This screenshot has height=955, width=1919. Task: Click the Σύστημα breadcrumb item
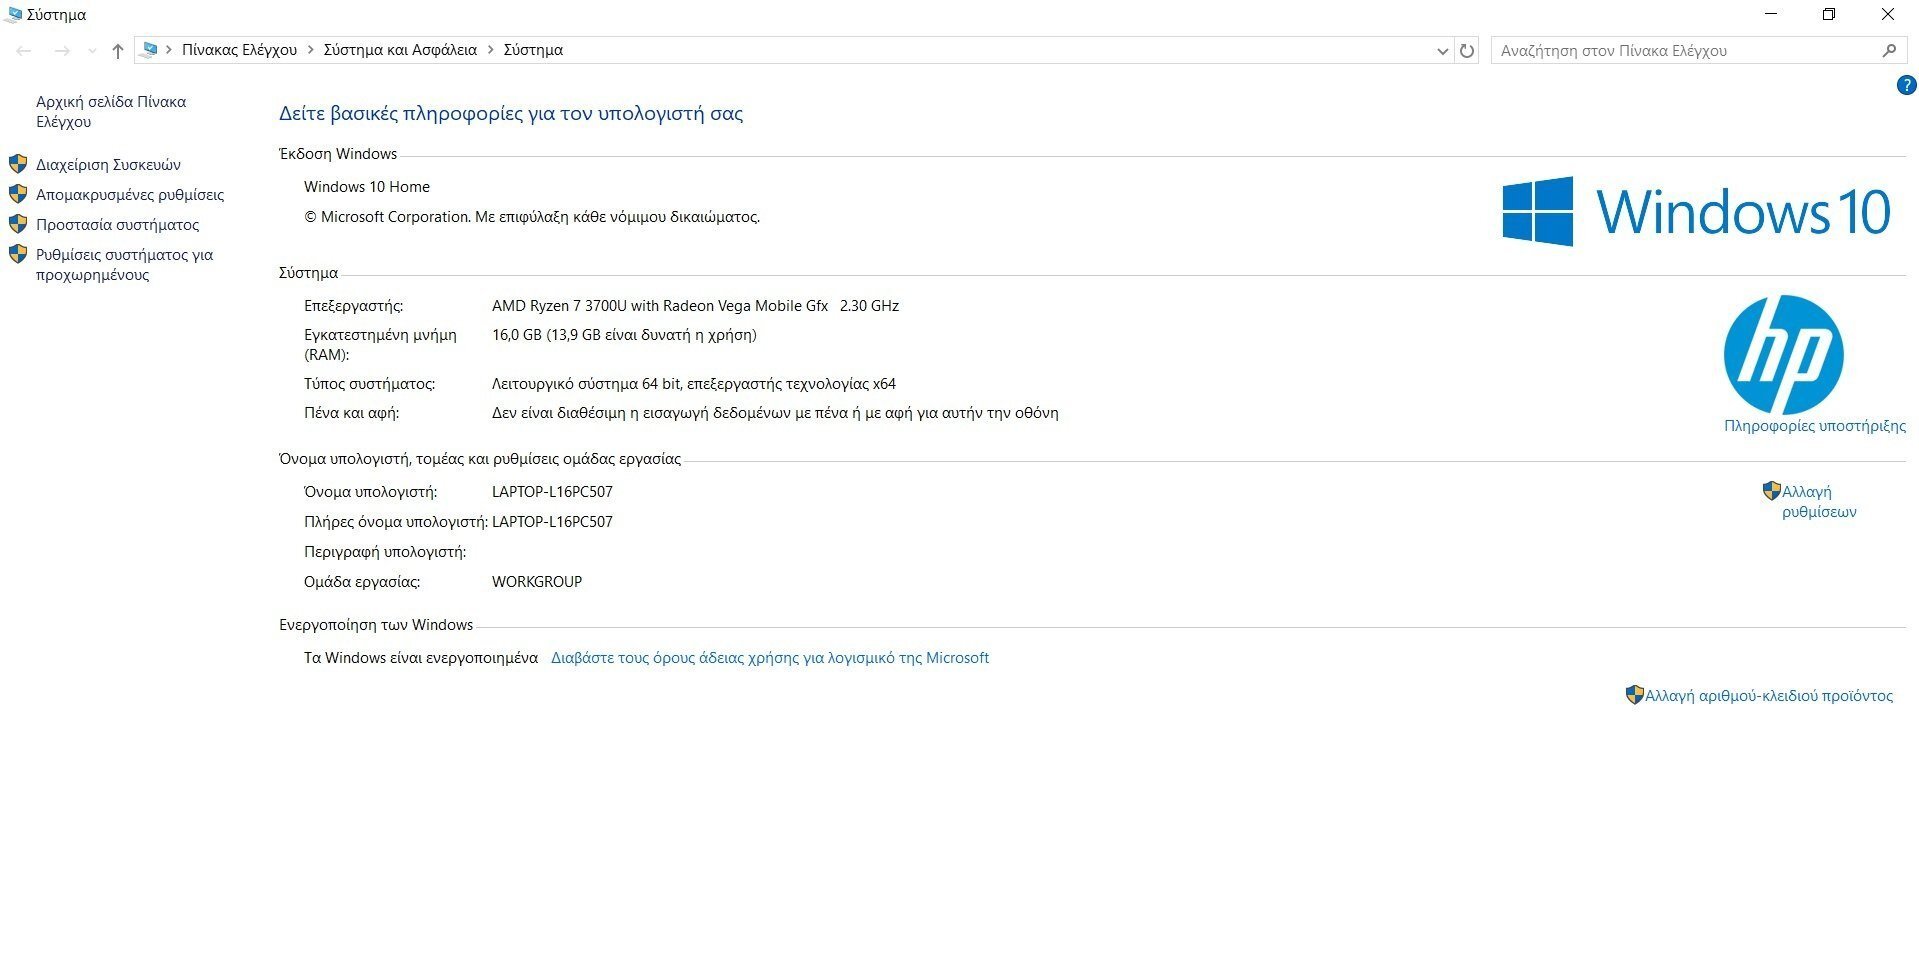click(533, 50)
